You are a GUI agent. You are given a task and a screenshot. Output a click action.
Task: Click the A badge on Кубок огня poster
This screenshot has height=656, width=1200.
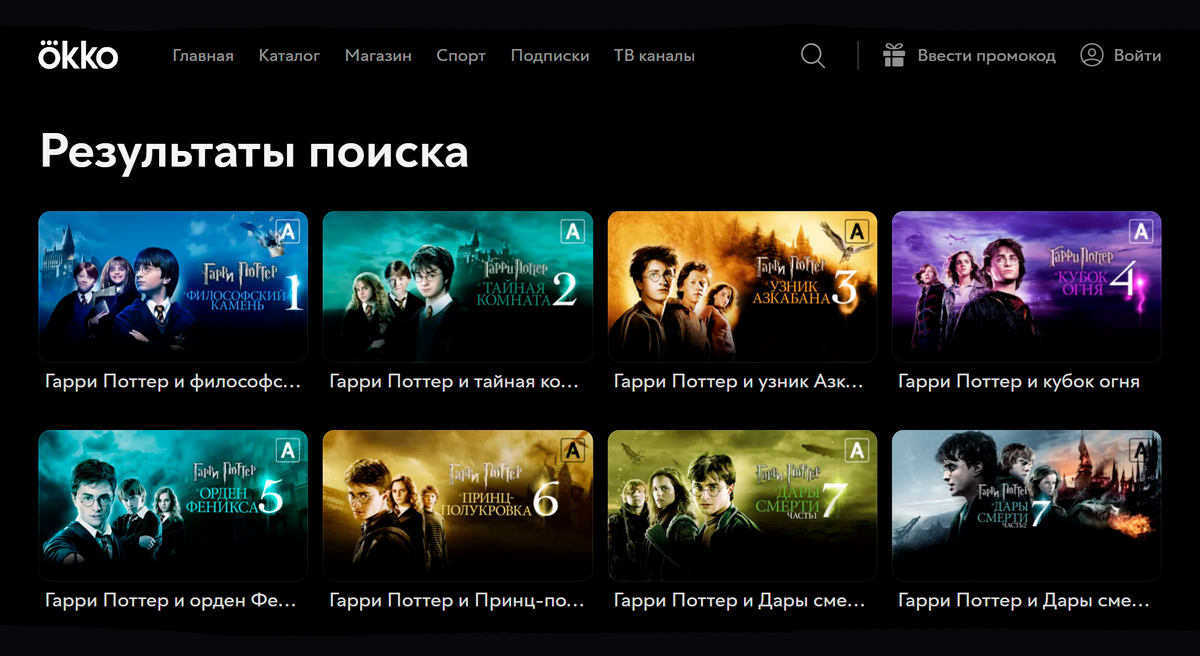click(1142, 231)
